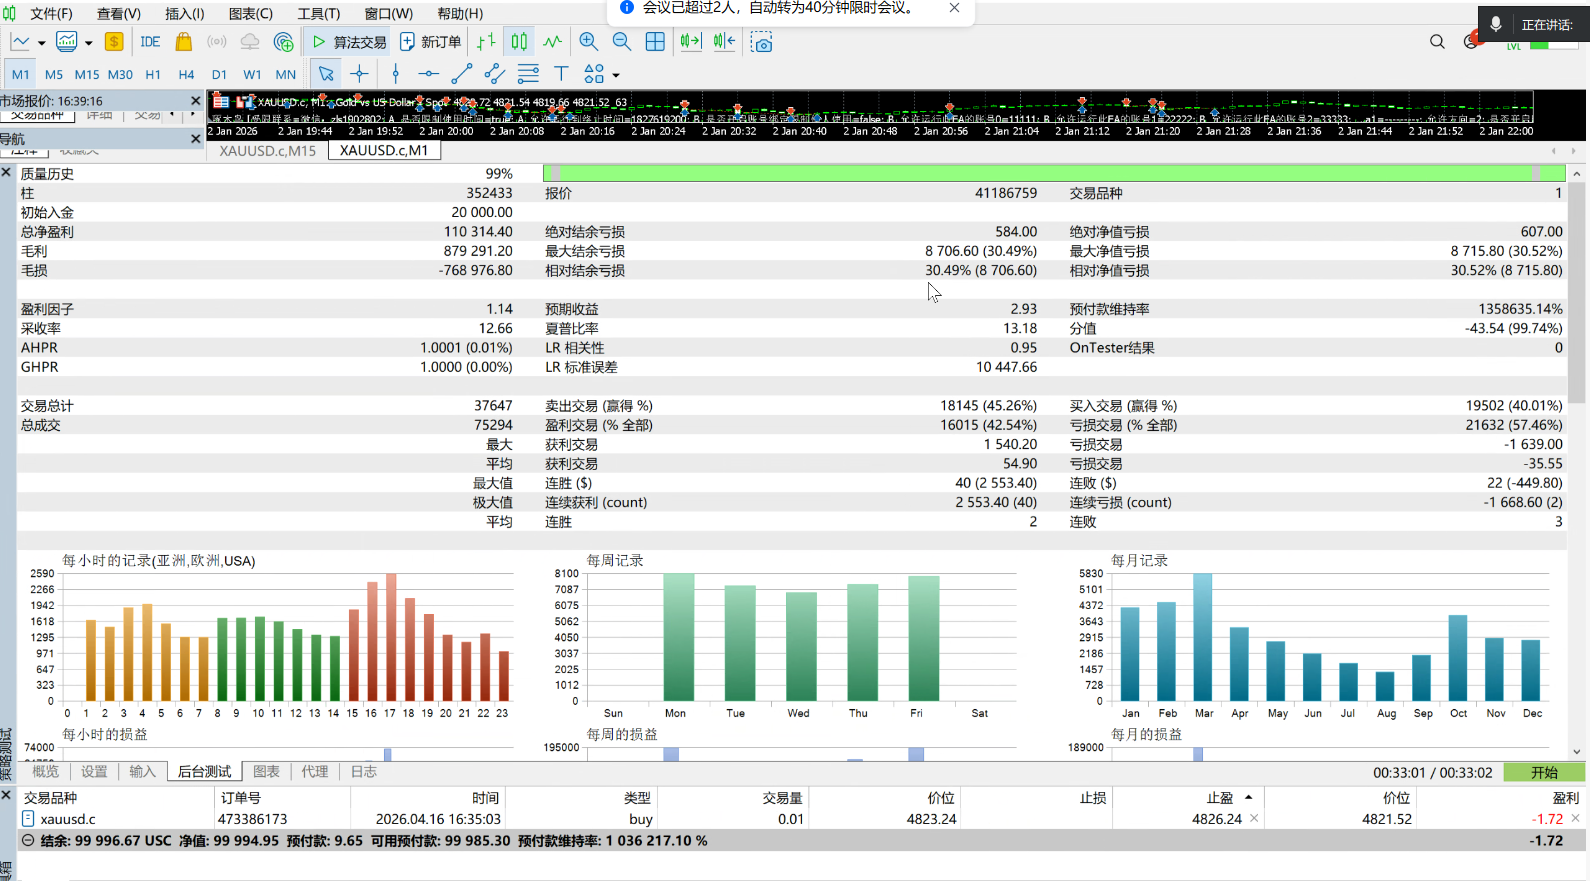Image resolution: width=1590 pixels, height=881 pixels.
Task: Select the M30 timeframe
Action: [120, 74]
